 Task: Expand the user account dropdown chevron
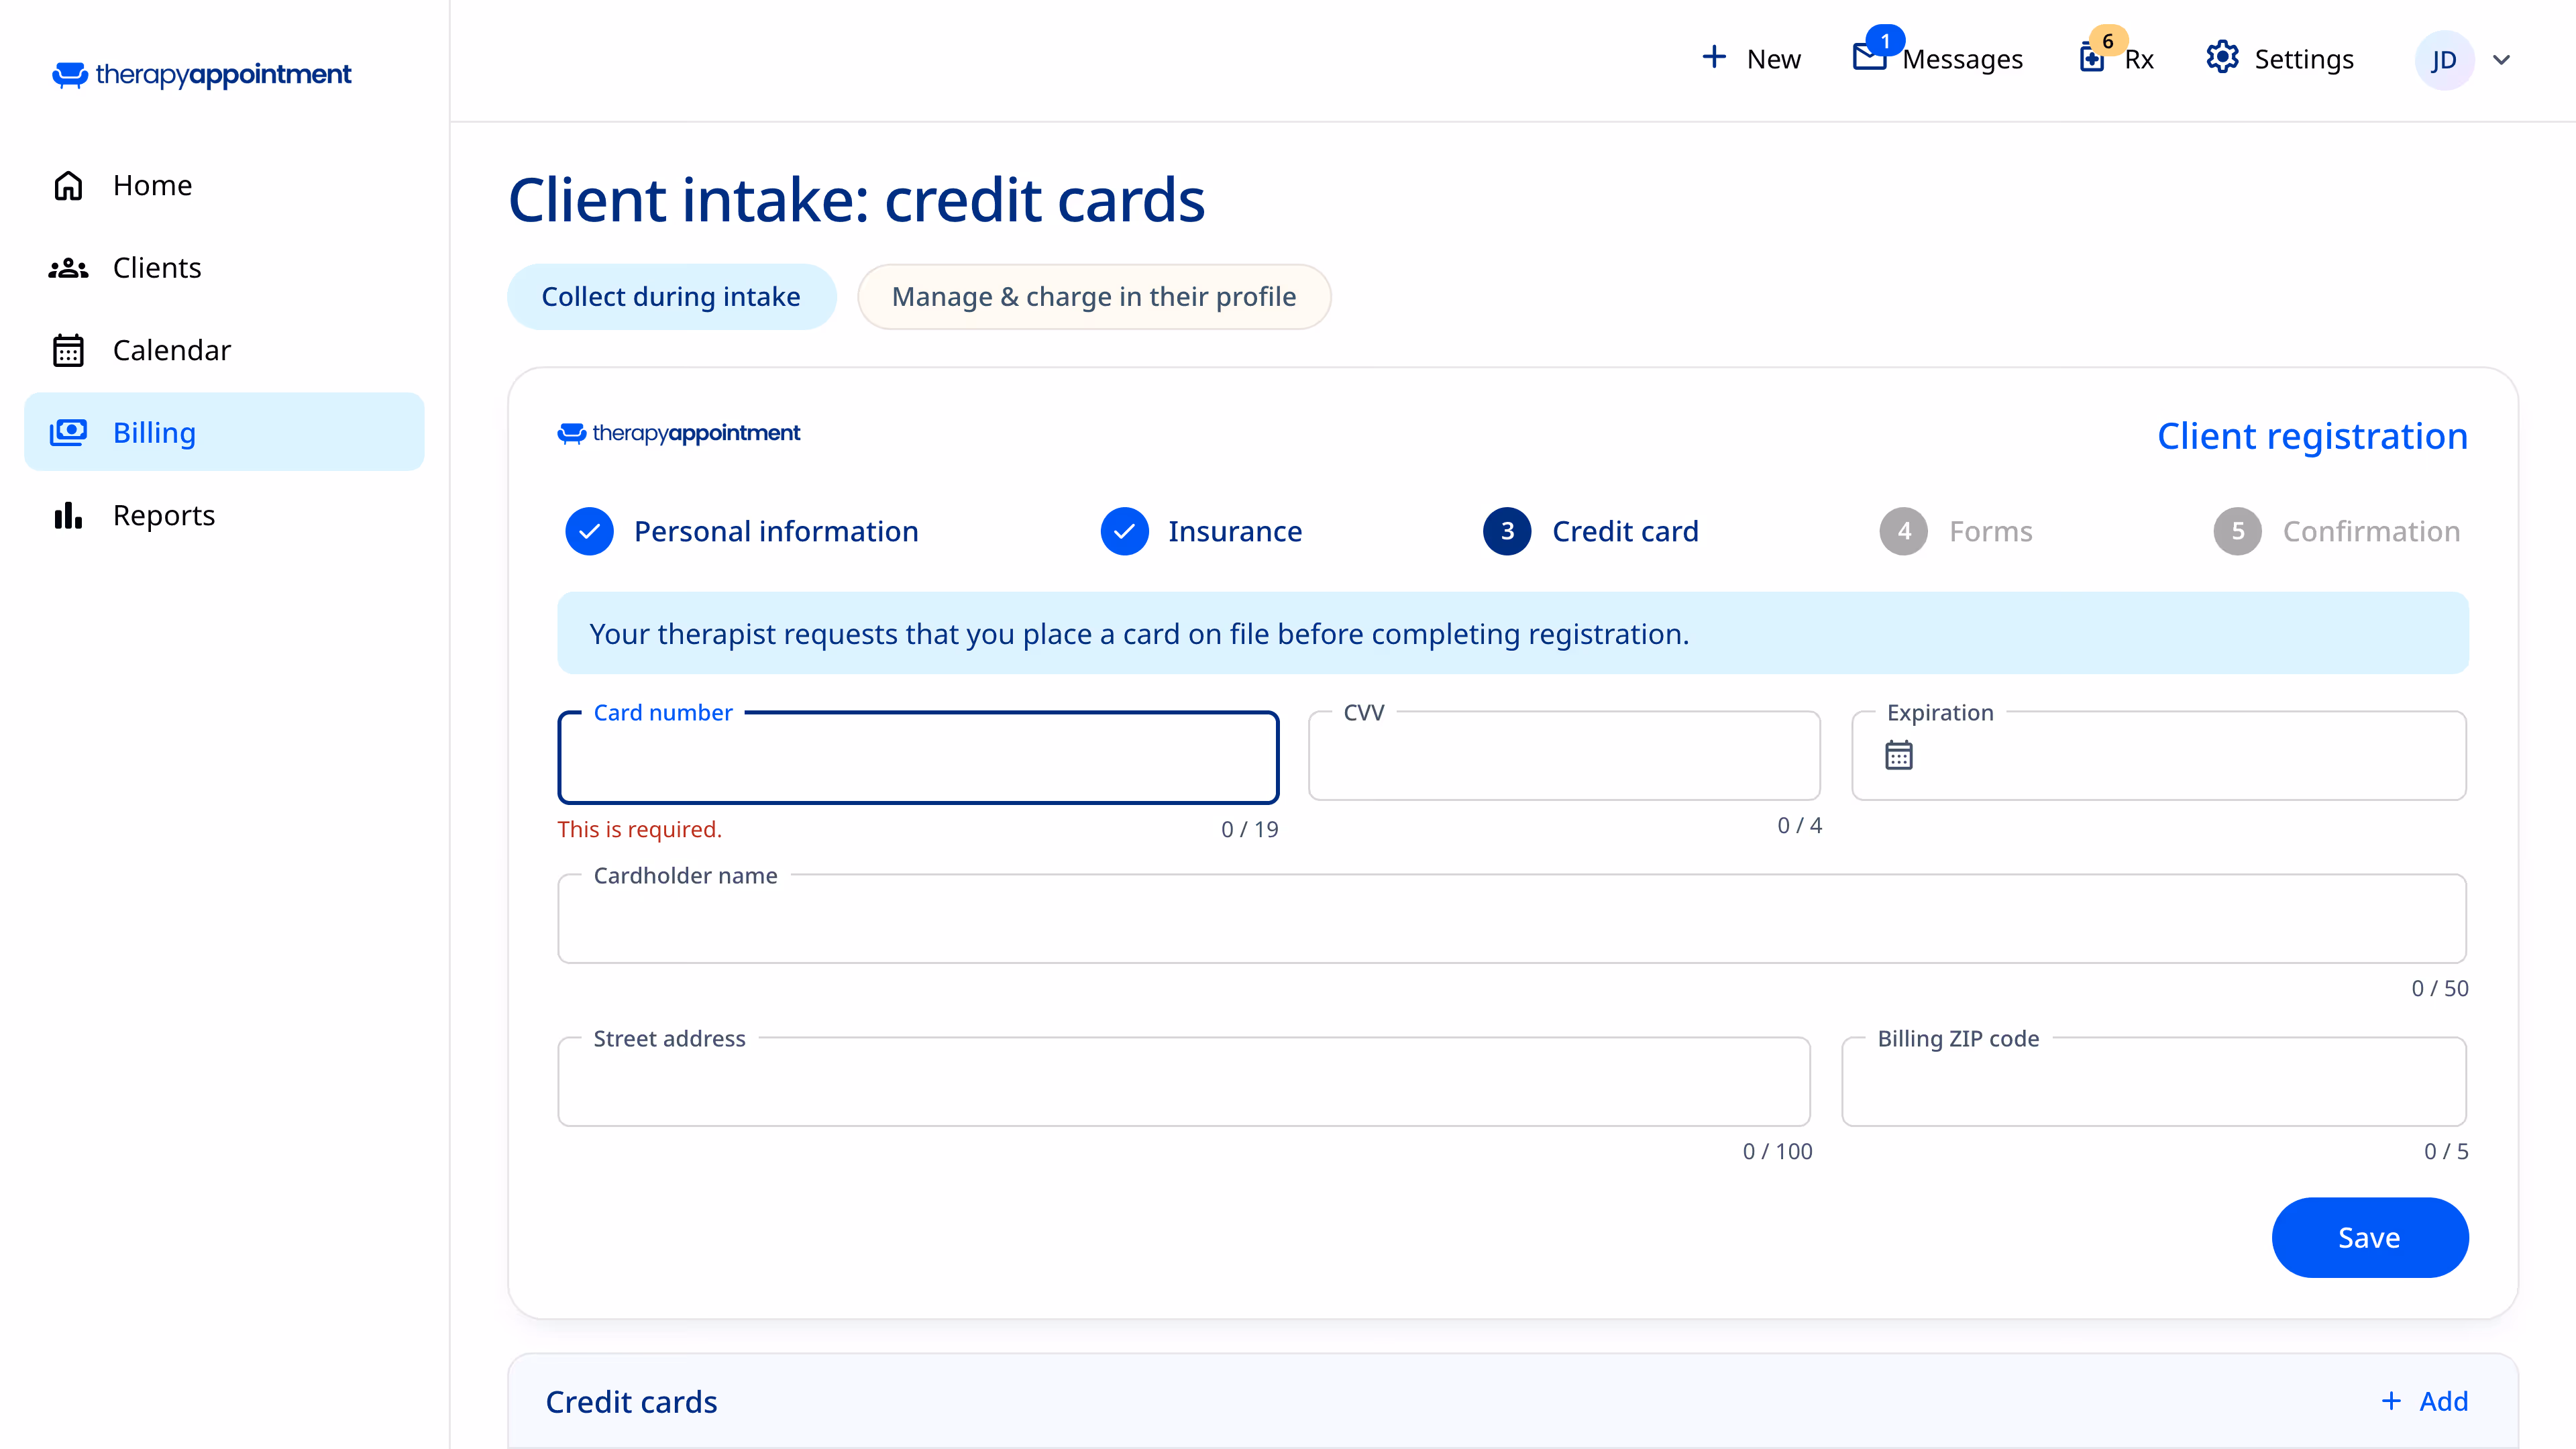2501,60
